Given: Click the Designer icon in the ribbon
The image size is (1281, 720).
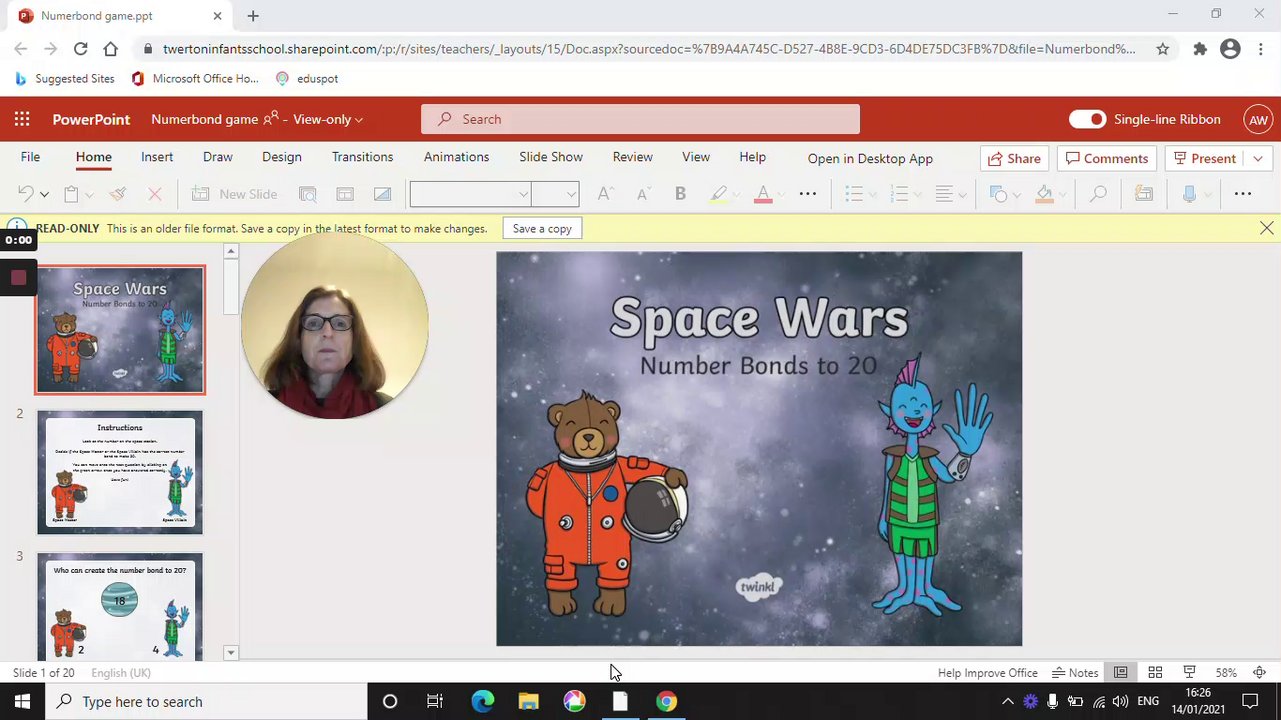Looking at the screenshot, I should [1144, 194].
